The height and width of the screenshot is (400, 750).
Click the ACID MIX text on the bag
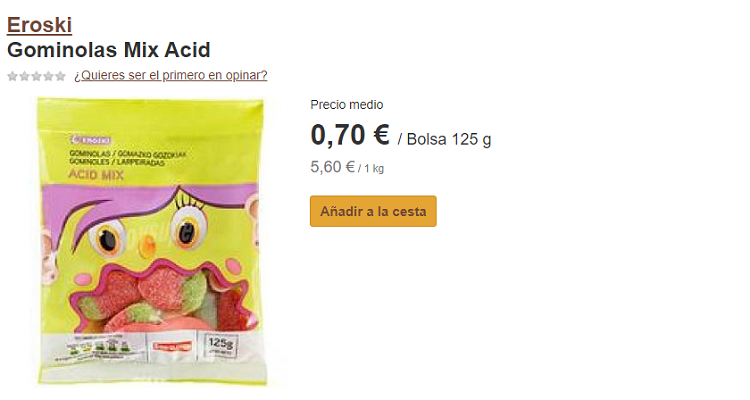(96, 175)
